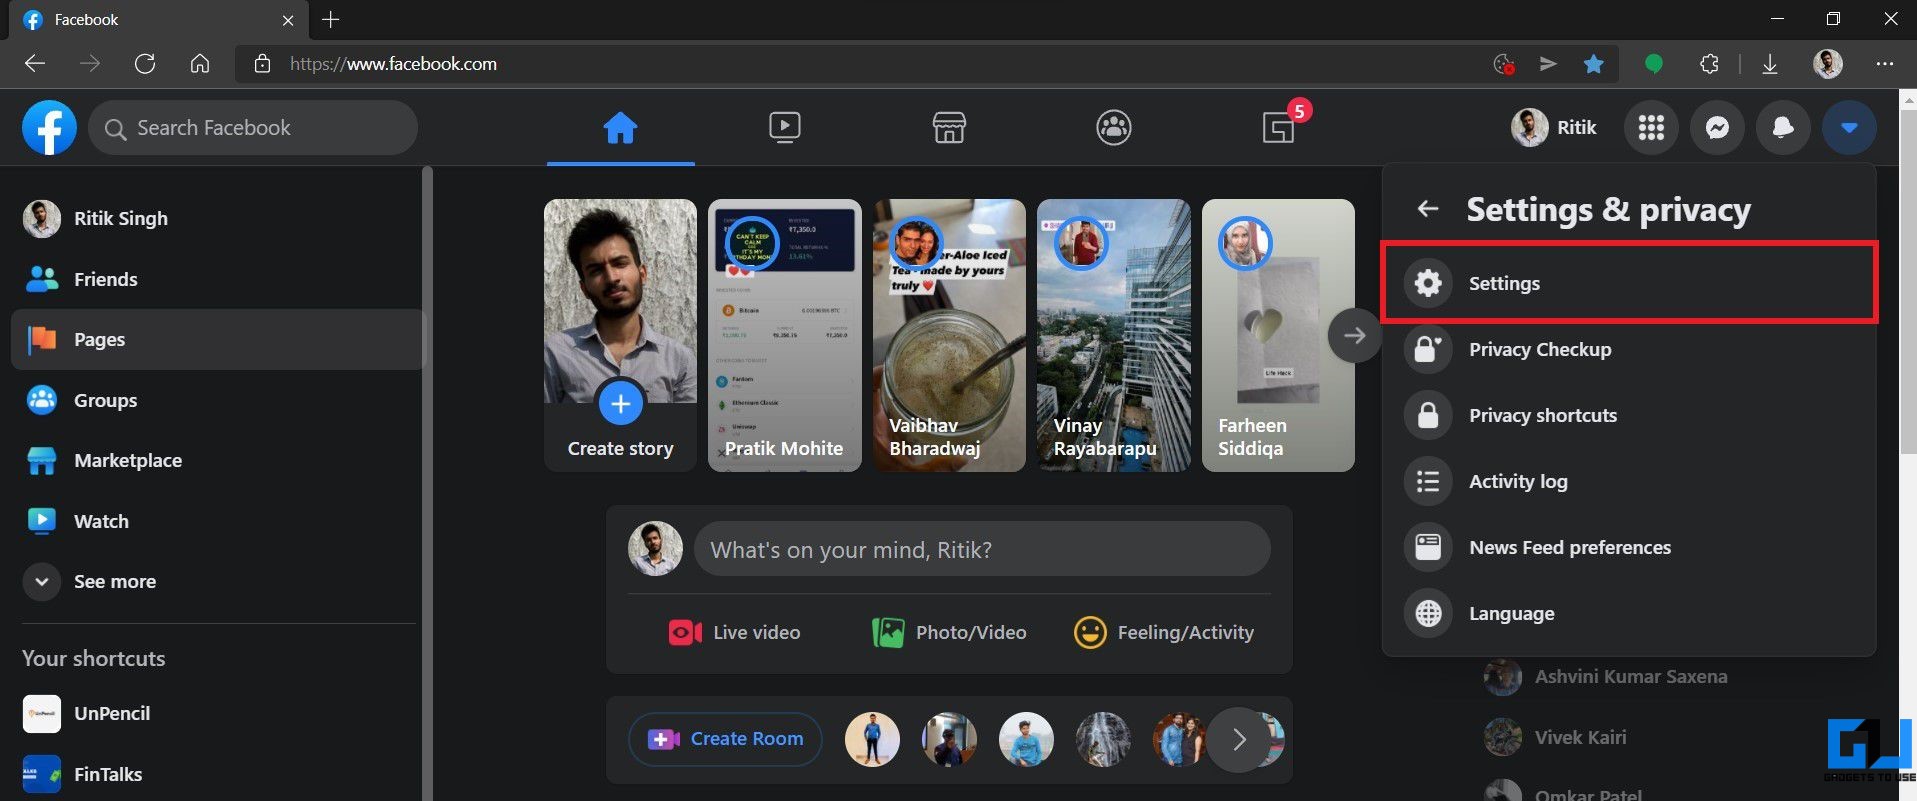Image resolution: width=1917 pixels, height=801 pixels.
Task: Click the green extension icon in toolbar
Action: click(1654, 64)
